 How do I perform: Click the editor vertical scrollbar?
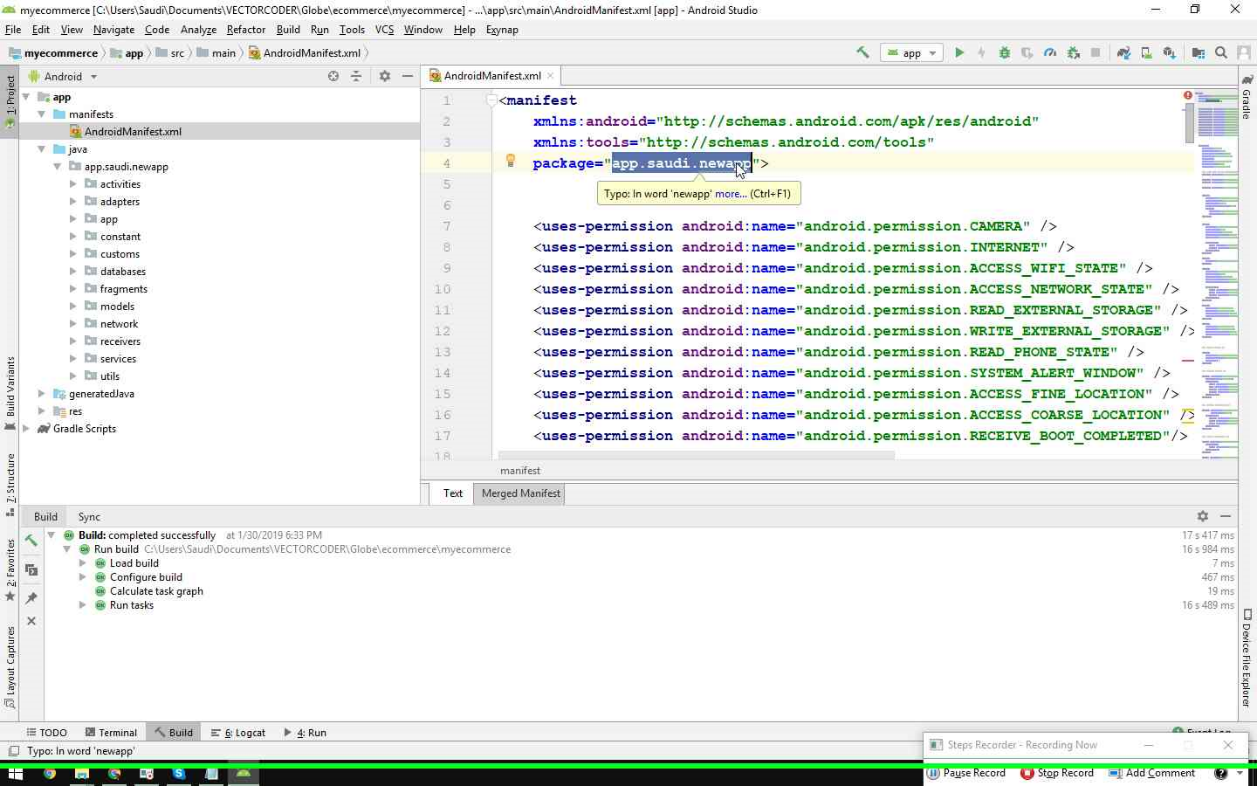tap(1189, 123)
